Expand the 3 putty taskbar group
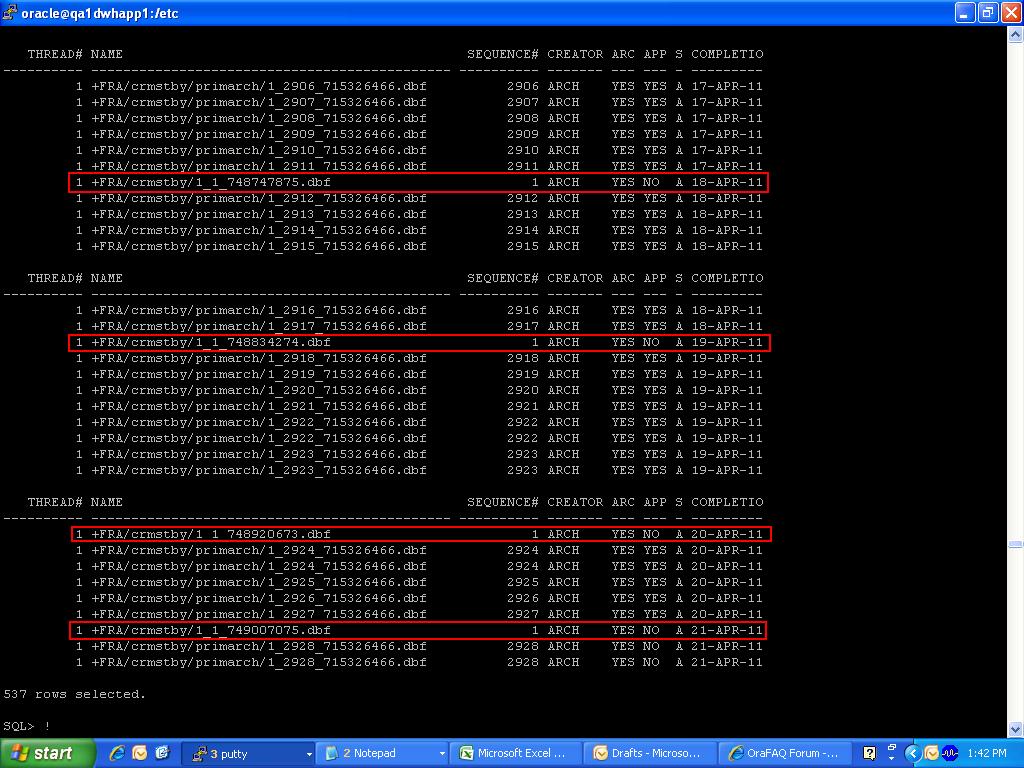Image resolution: width=1024 pixels, height=768 pixels. [x=308, y=754]
